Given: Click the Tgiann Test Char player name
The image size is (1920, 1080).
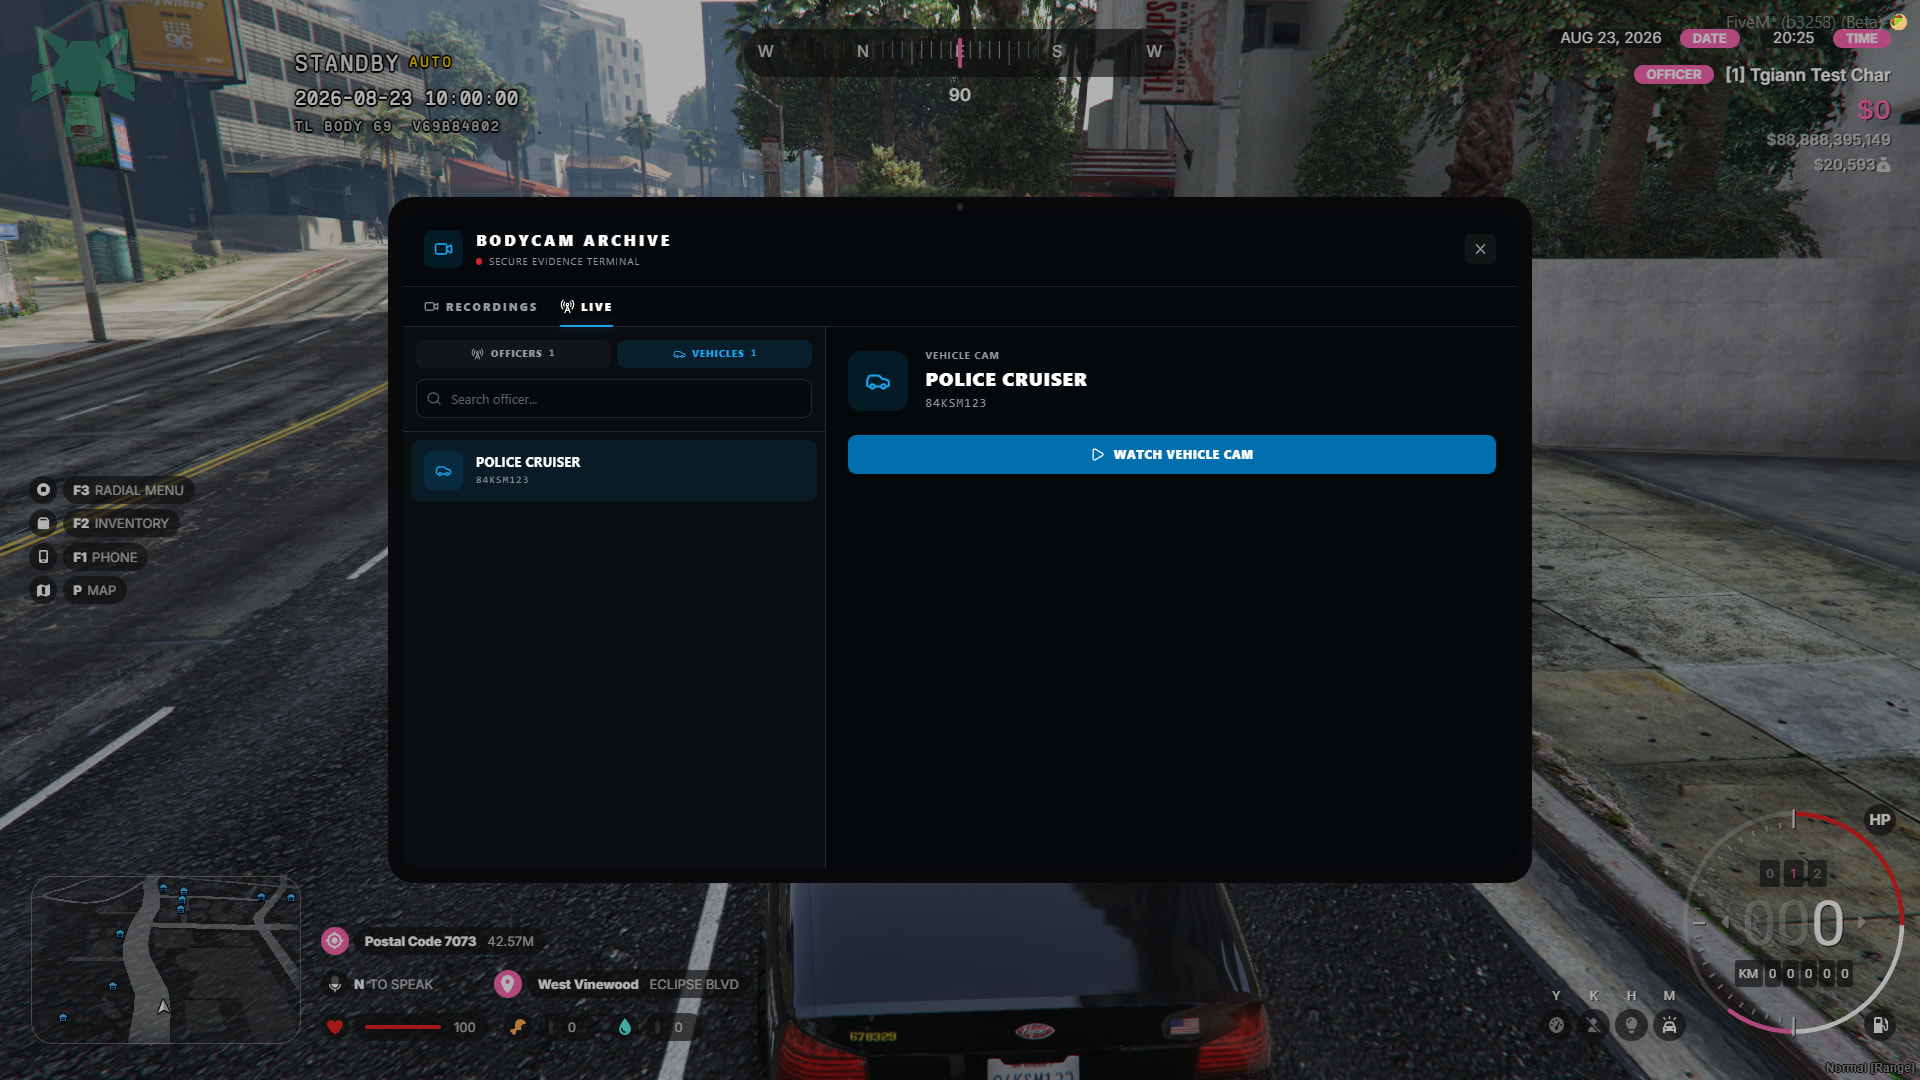Looking at the screenshot, I should [x=1808, y=75].
